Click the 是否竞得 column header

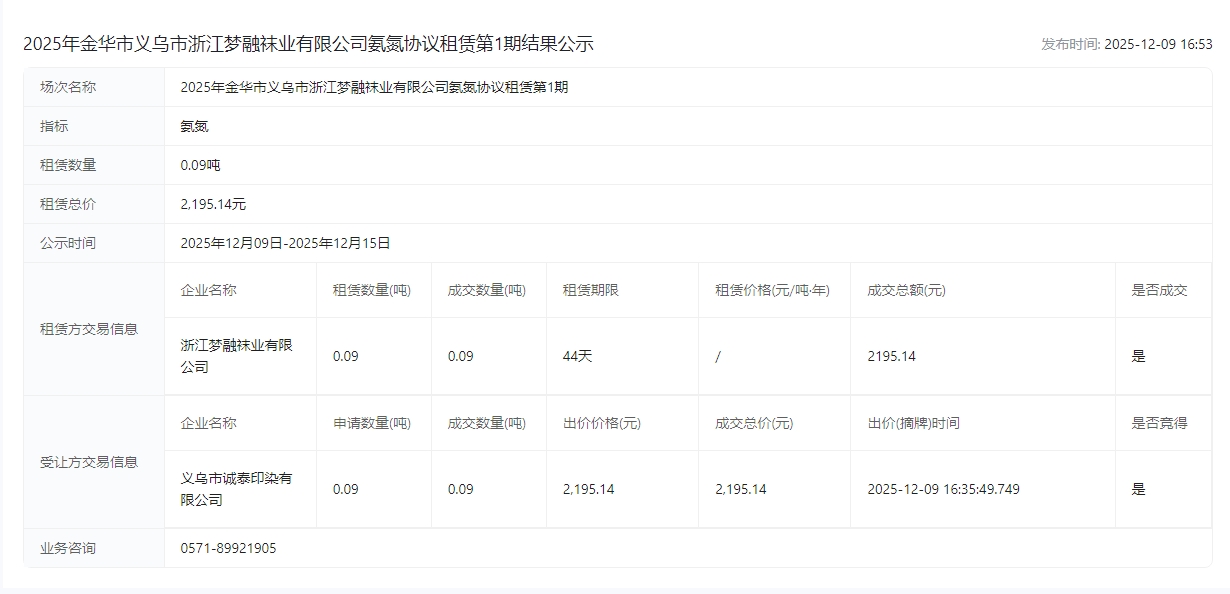point(1159,423)
